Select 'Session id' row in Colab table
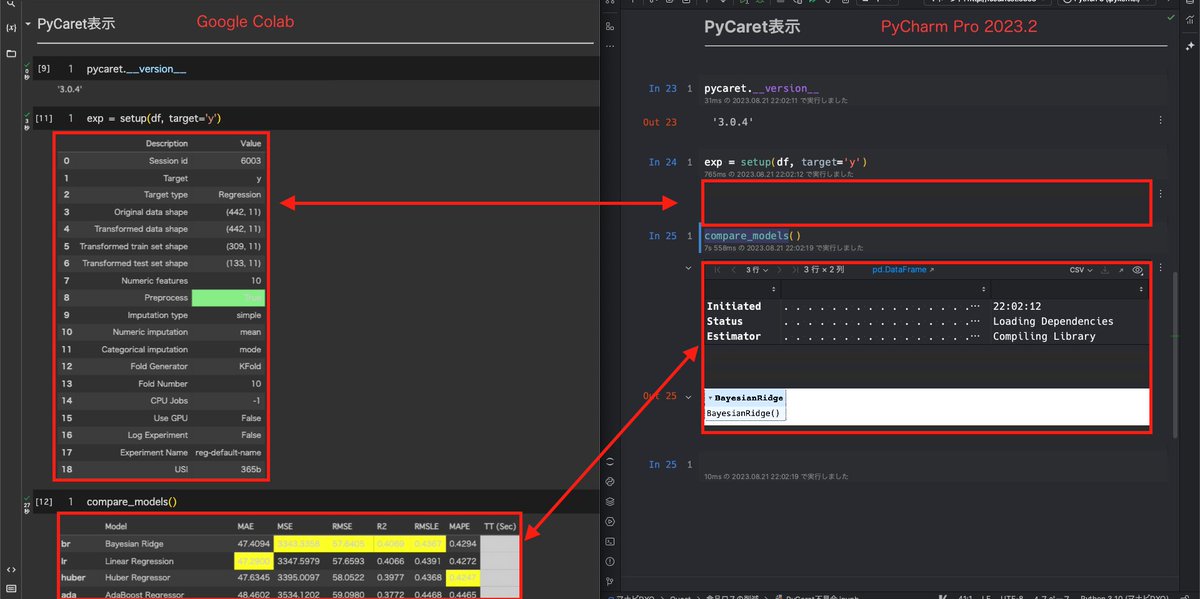Viewport: 1200px width, 599px height. 162,160
